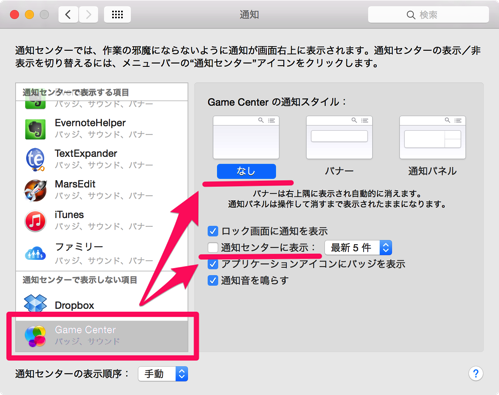499x395 pixels.
Task: Select the EvernoteHelper row text
Action: coord(90,123)
